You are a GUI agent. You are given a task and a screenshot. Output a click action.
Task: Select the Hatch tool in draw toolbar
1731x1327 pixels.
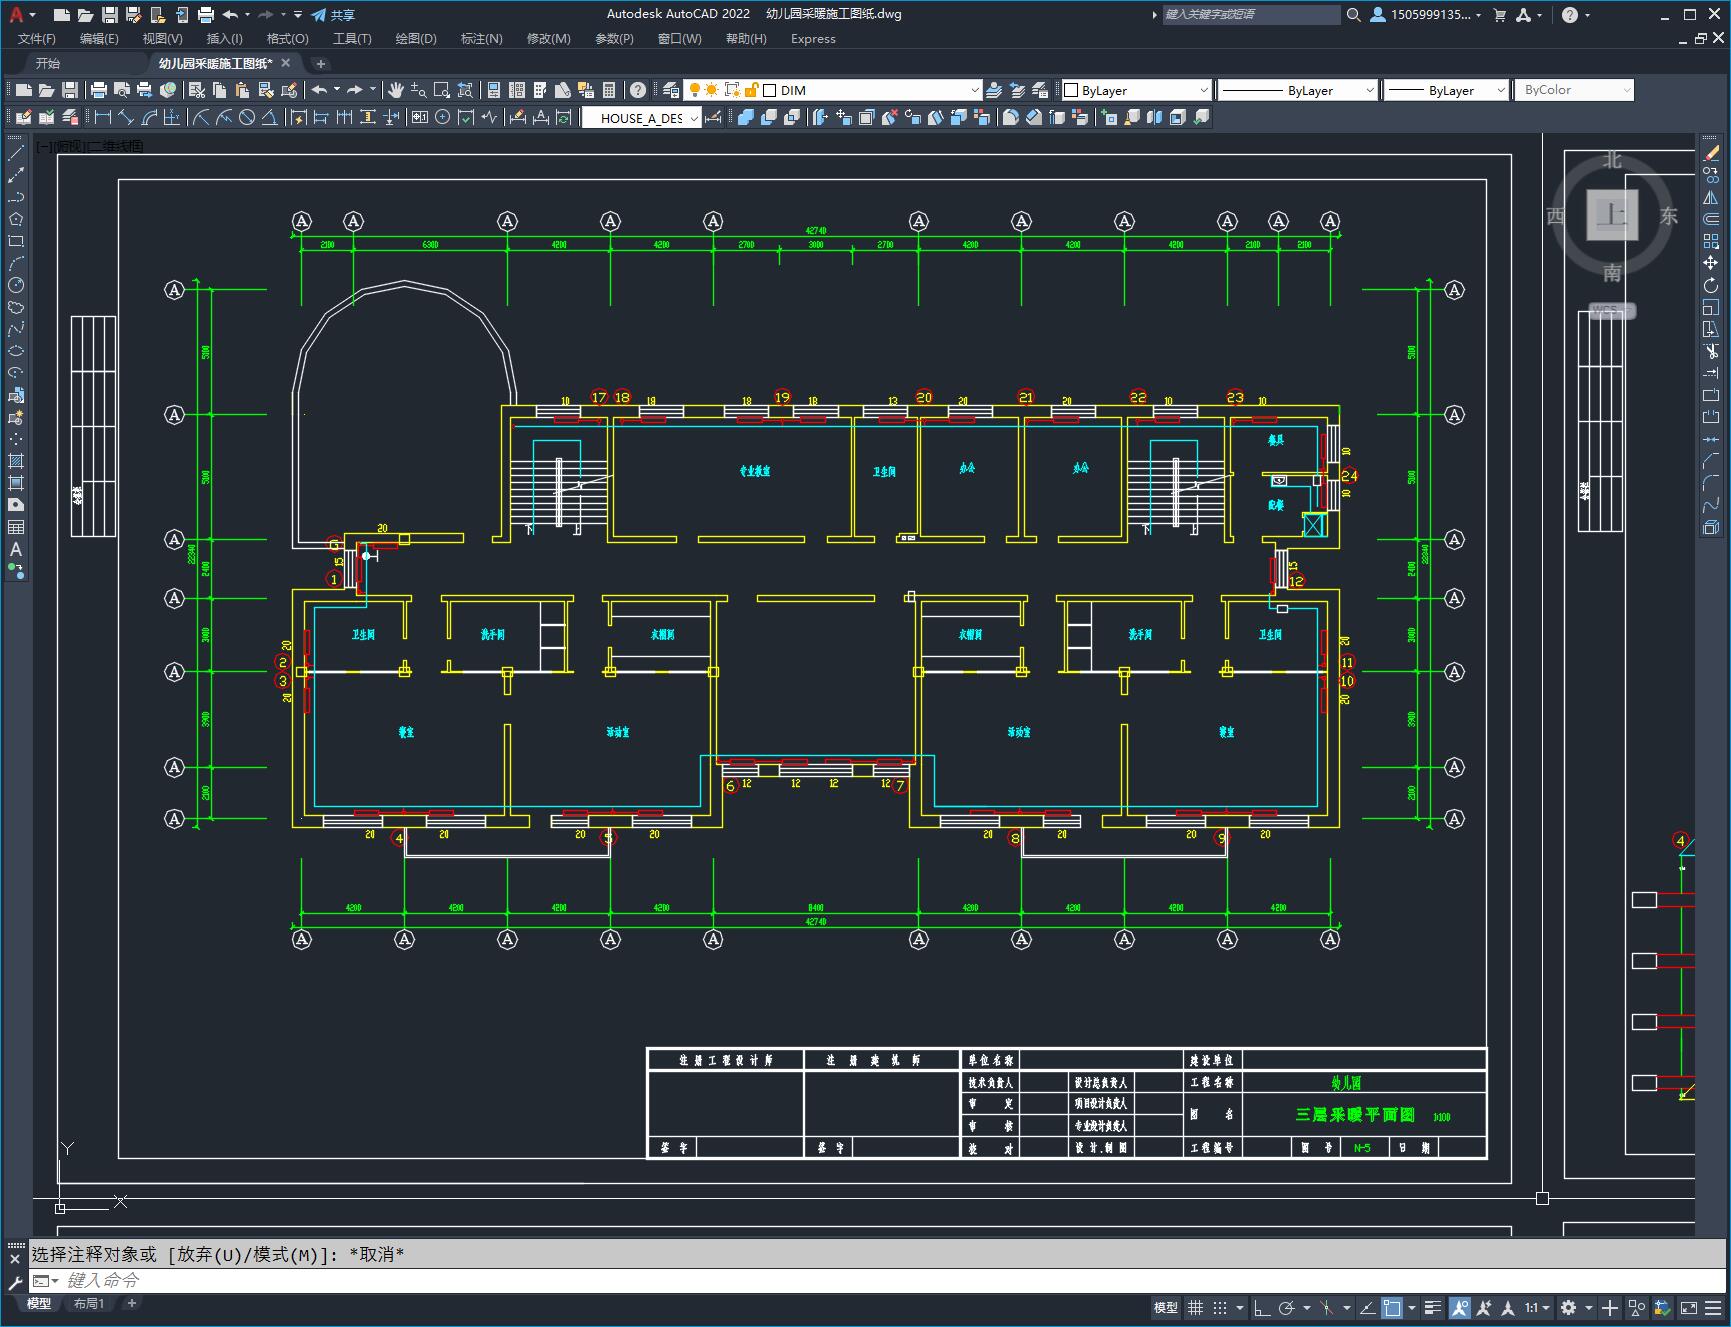pos(16,461)
